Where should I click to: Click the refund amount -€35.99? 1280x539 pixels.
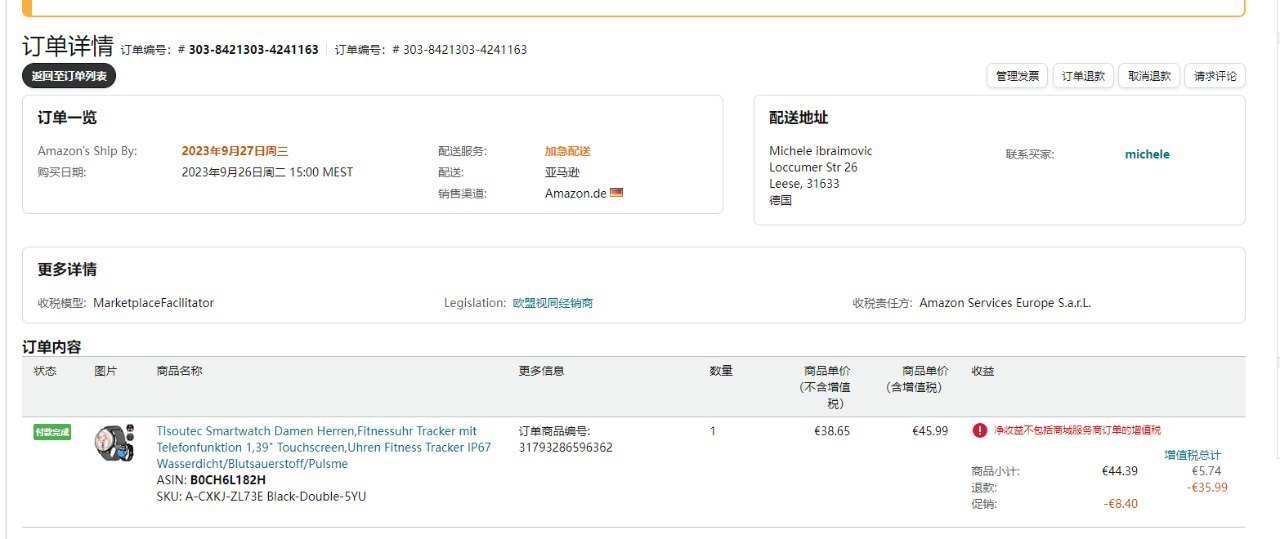coord(1206,488)
